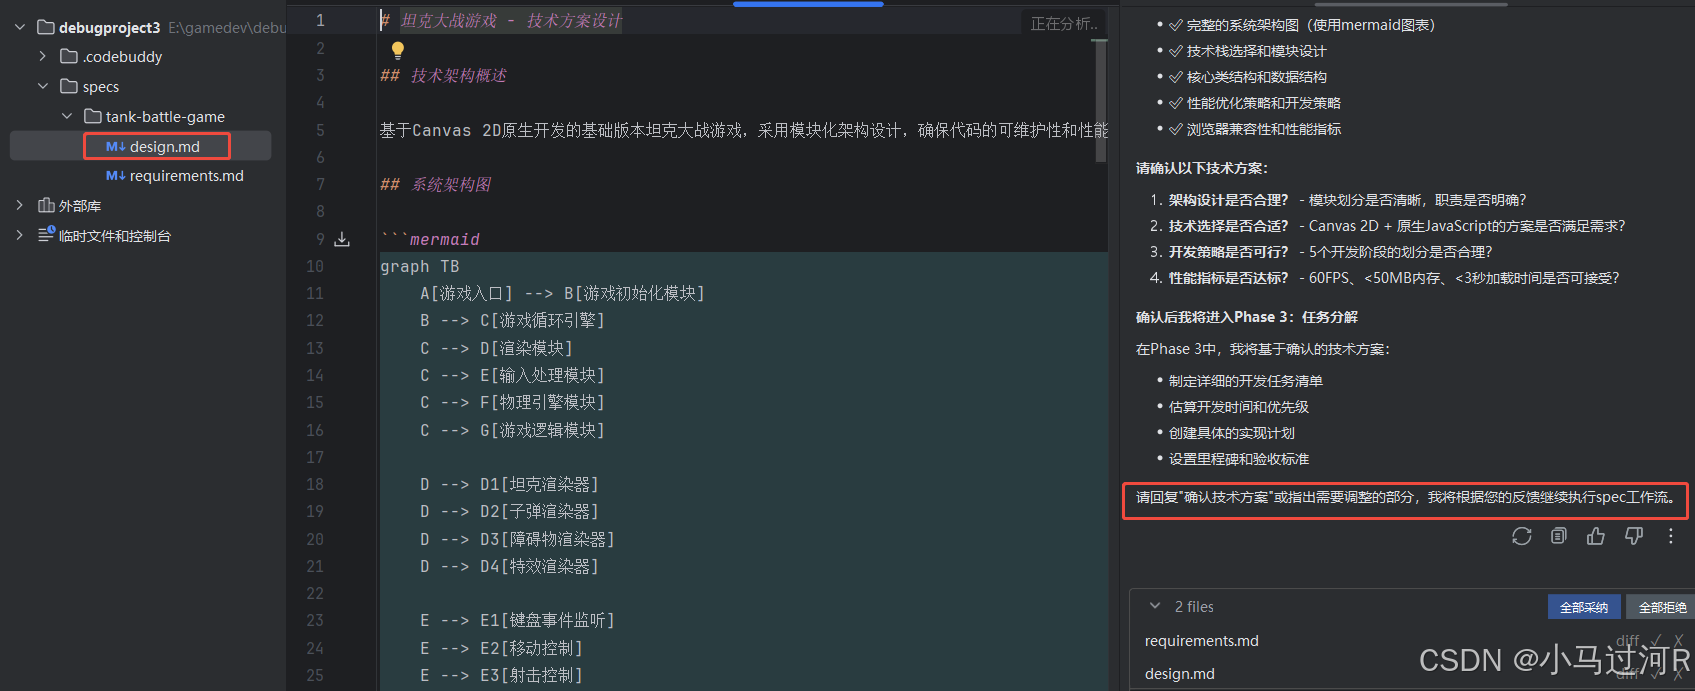
Task: Expand the 外部库 node
Action: [19, 205]
